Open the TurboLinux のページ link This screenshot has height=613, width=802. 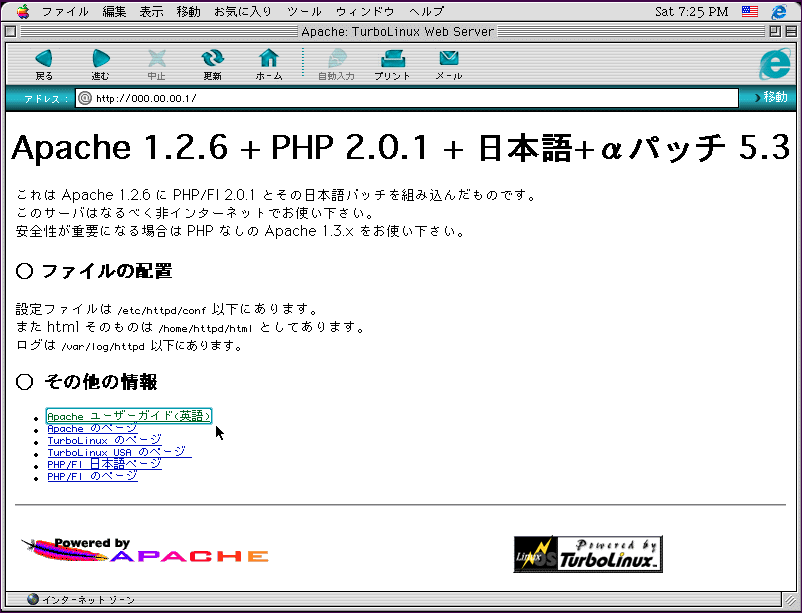click(104, 440)
